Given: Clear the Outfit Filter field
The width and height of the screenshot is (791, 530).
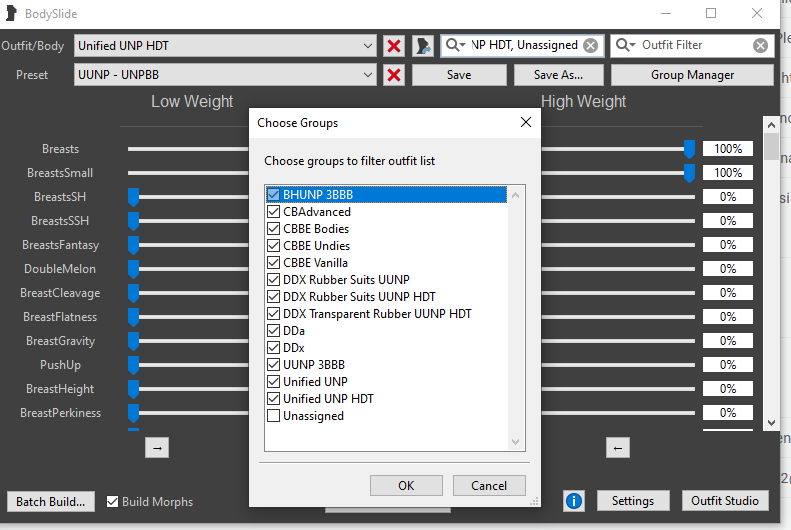Looking at the screenshot, I should click(x=760, y=46).
